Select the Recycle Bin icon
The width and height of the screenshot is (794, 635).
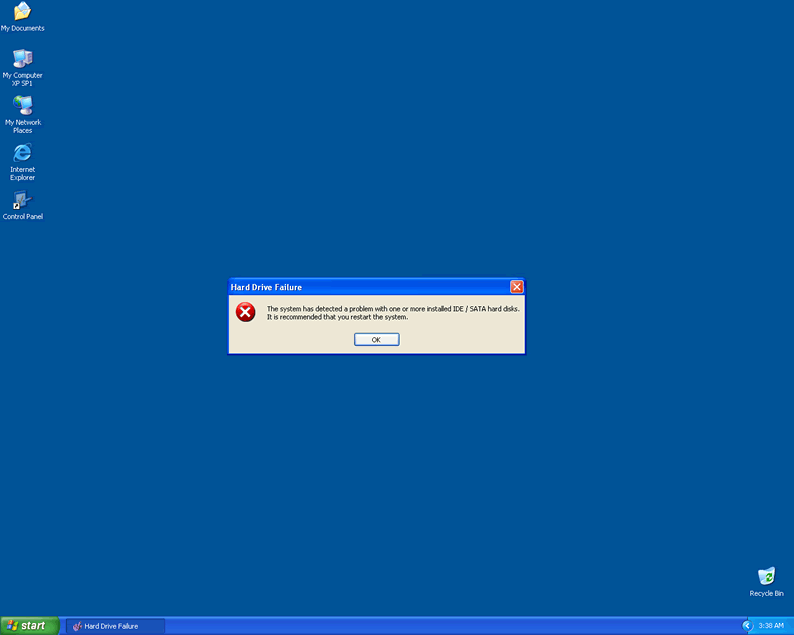click(766, 577)
